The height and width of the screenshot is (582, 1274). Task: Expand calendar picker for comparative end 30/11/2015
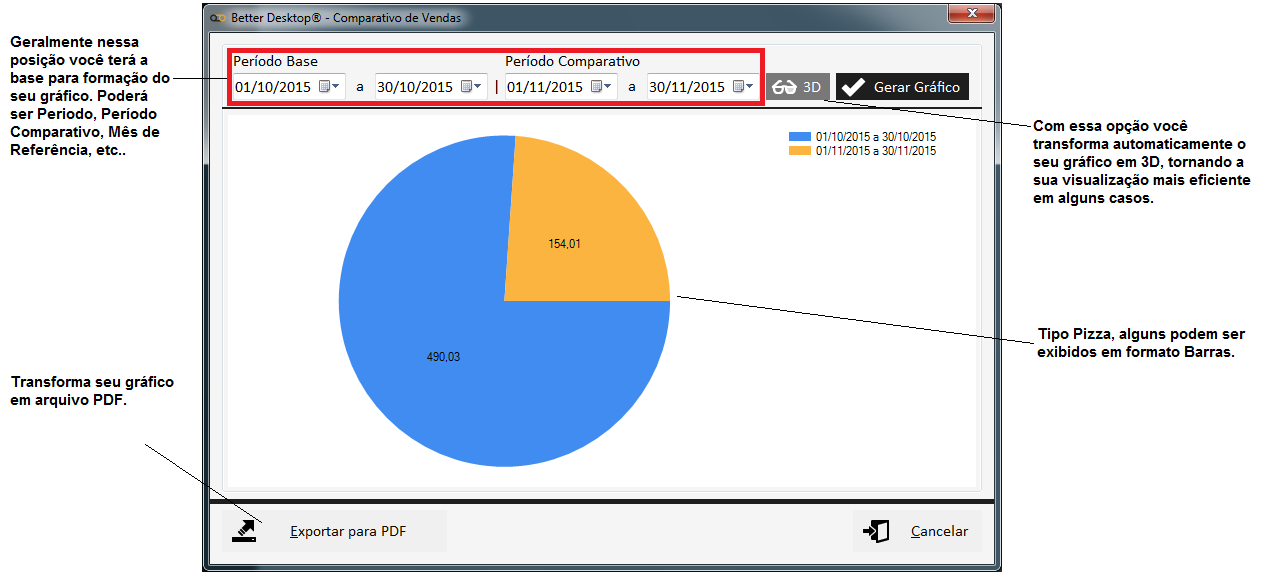coord(744,87)
